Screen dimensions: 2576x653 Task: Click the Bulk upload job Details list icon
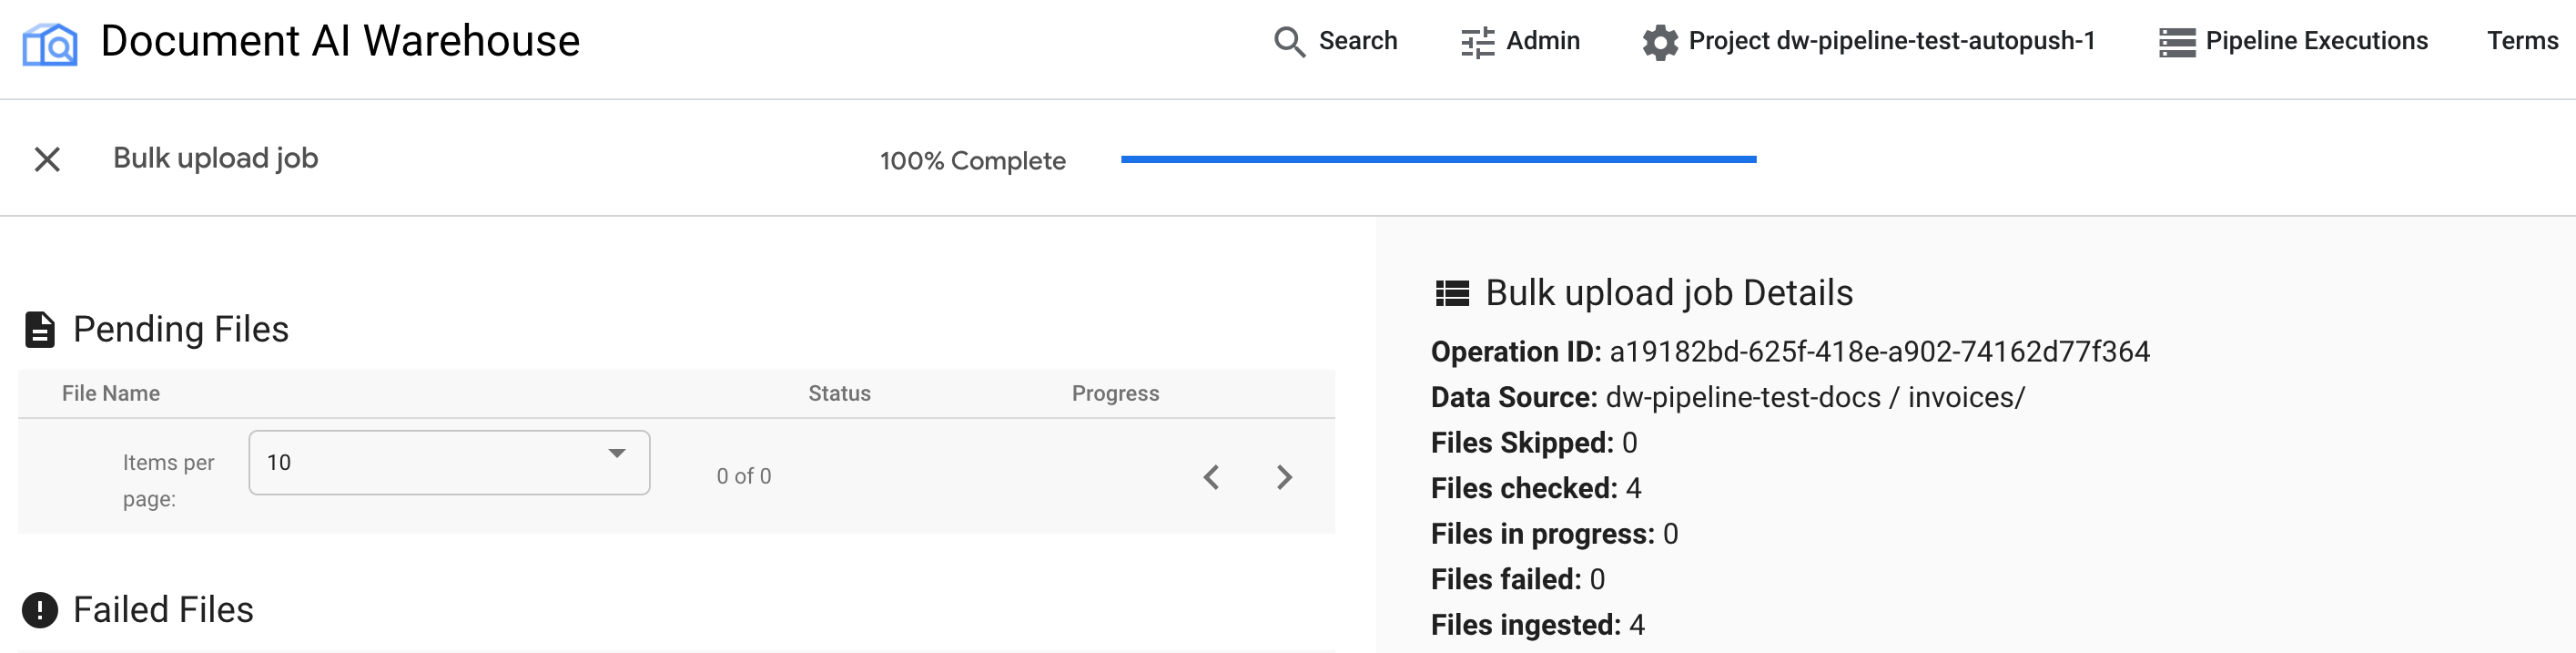click(x=1452, y=293)
